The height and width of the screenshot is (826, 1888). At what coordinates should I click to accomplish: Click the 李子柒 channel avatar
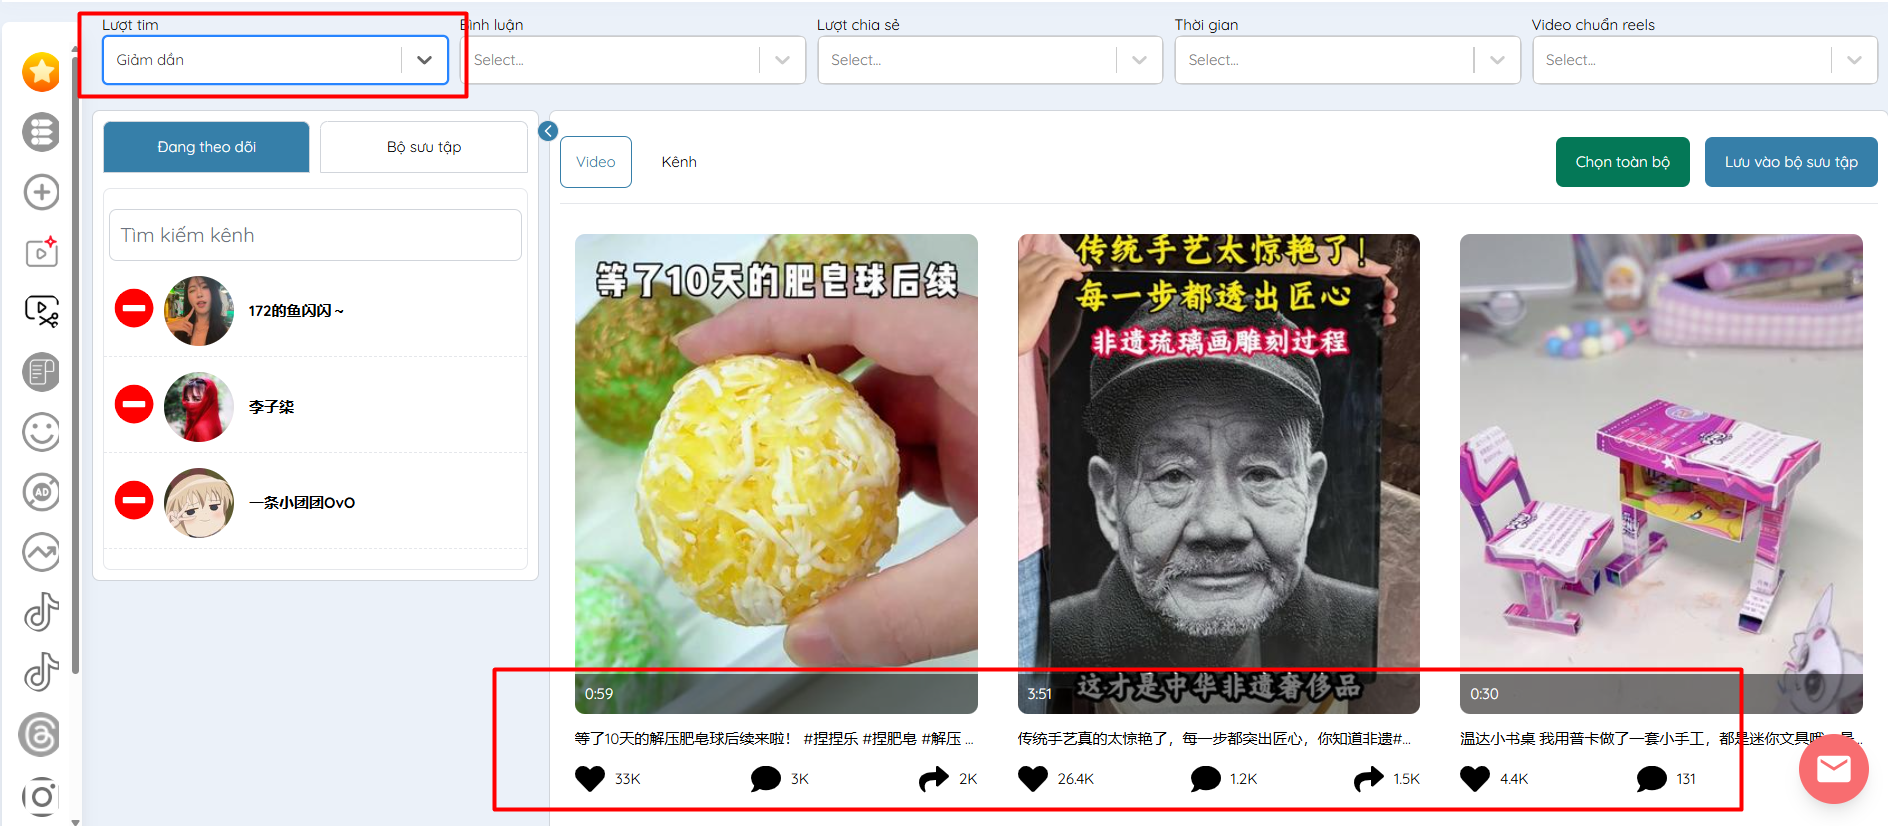coord(199,407)
